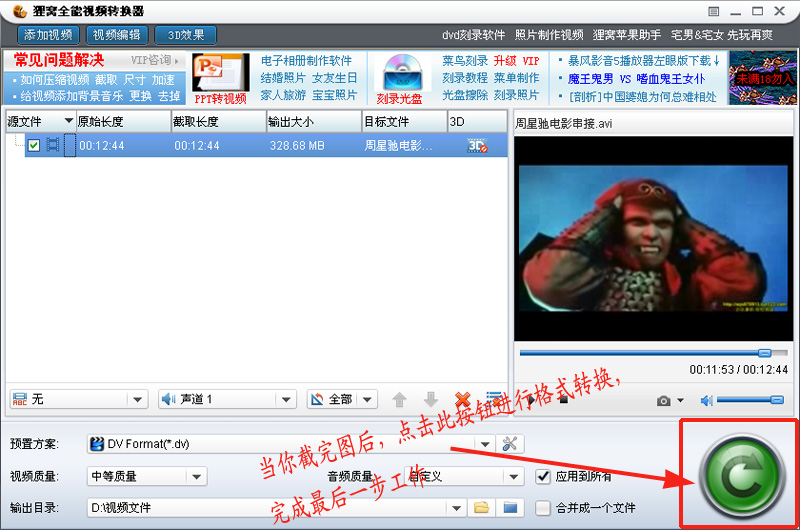The height and width of the screenshot is (530, 800).
Task: Open 照片制作视频 link
Action: 549,35
